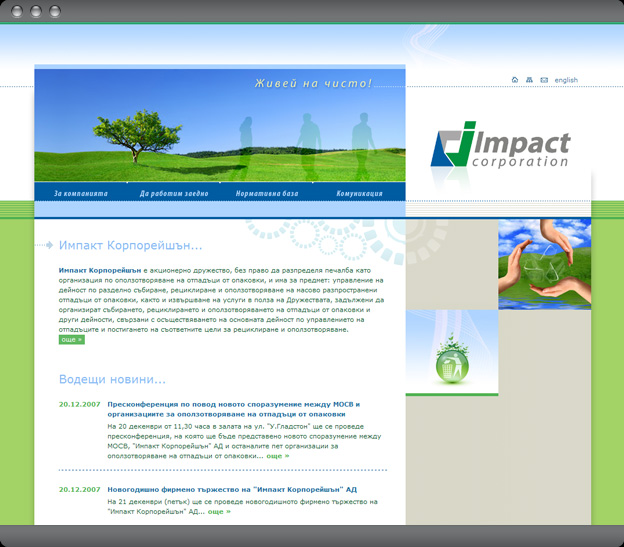This screenshot has width=624, height=547.
Task: Follow "още »" link after press conference text
Action: click(278, 456)
